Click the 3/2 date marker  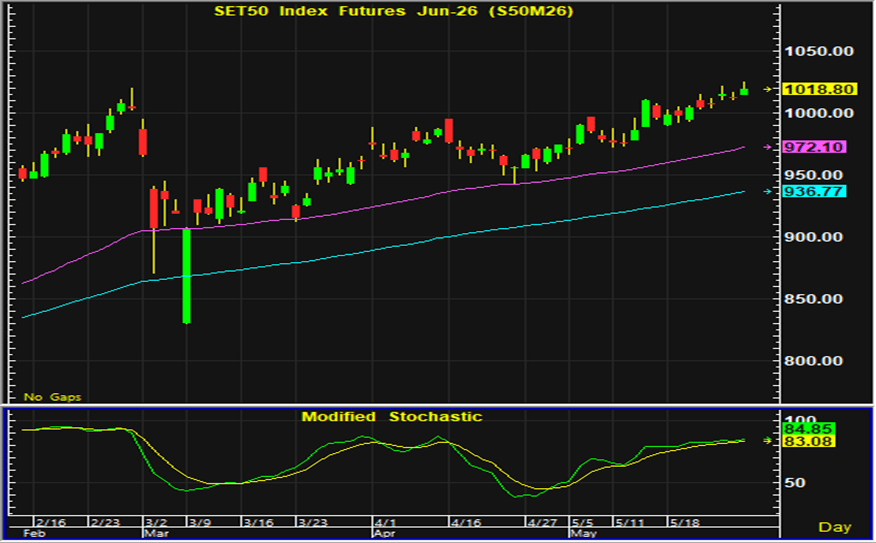click(x=156, y=523)
